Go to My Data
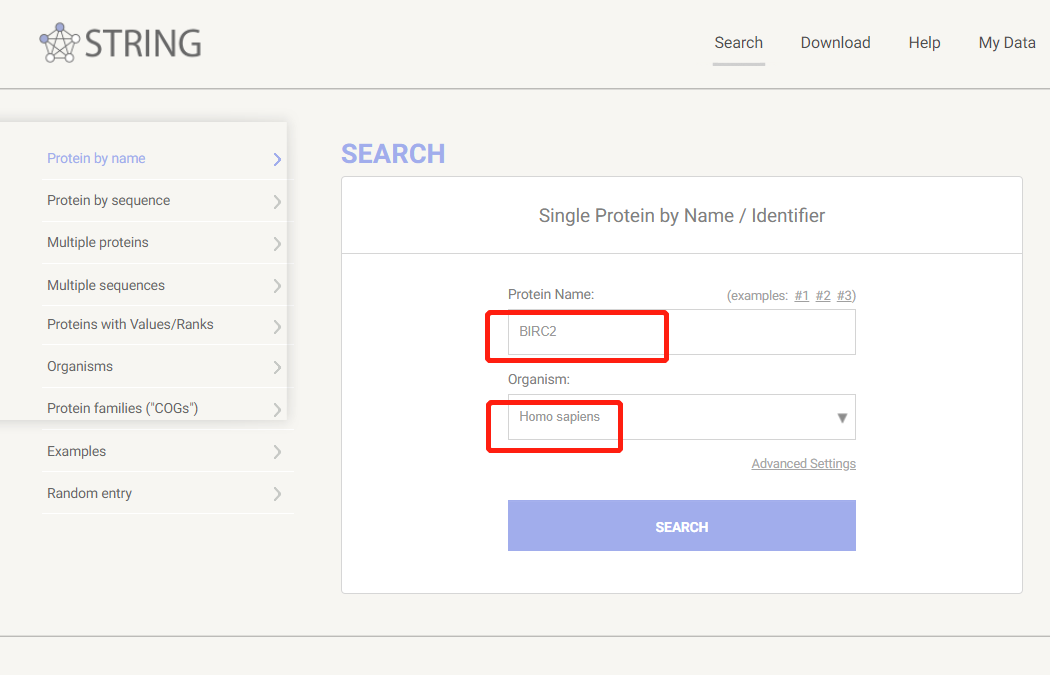1050x675 pixels. pos(1006,42)
